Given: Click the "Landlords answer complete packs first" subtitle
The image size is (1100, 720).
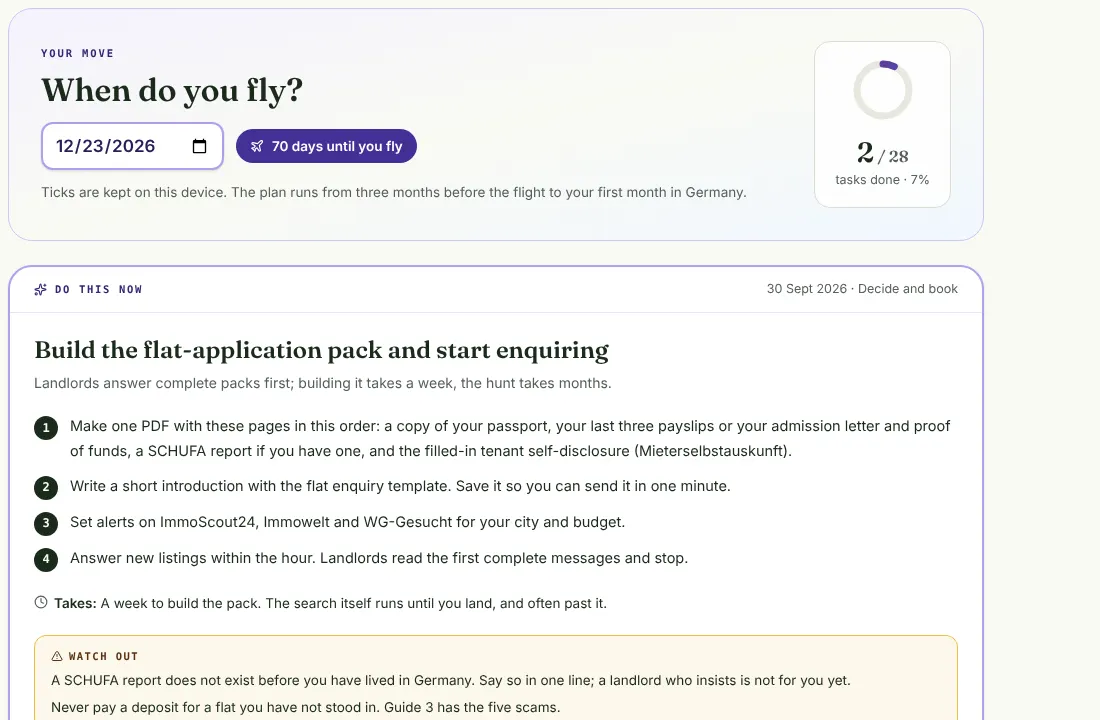Looking at the screenshot, I should (x=323, y=383).
